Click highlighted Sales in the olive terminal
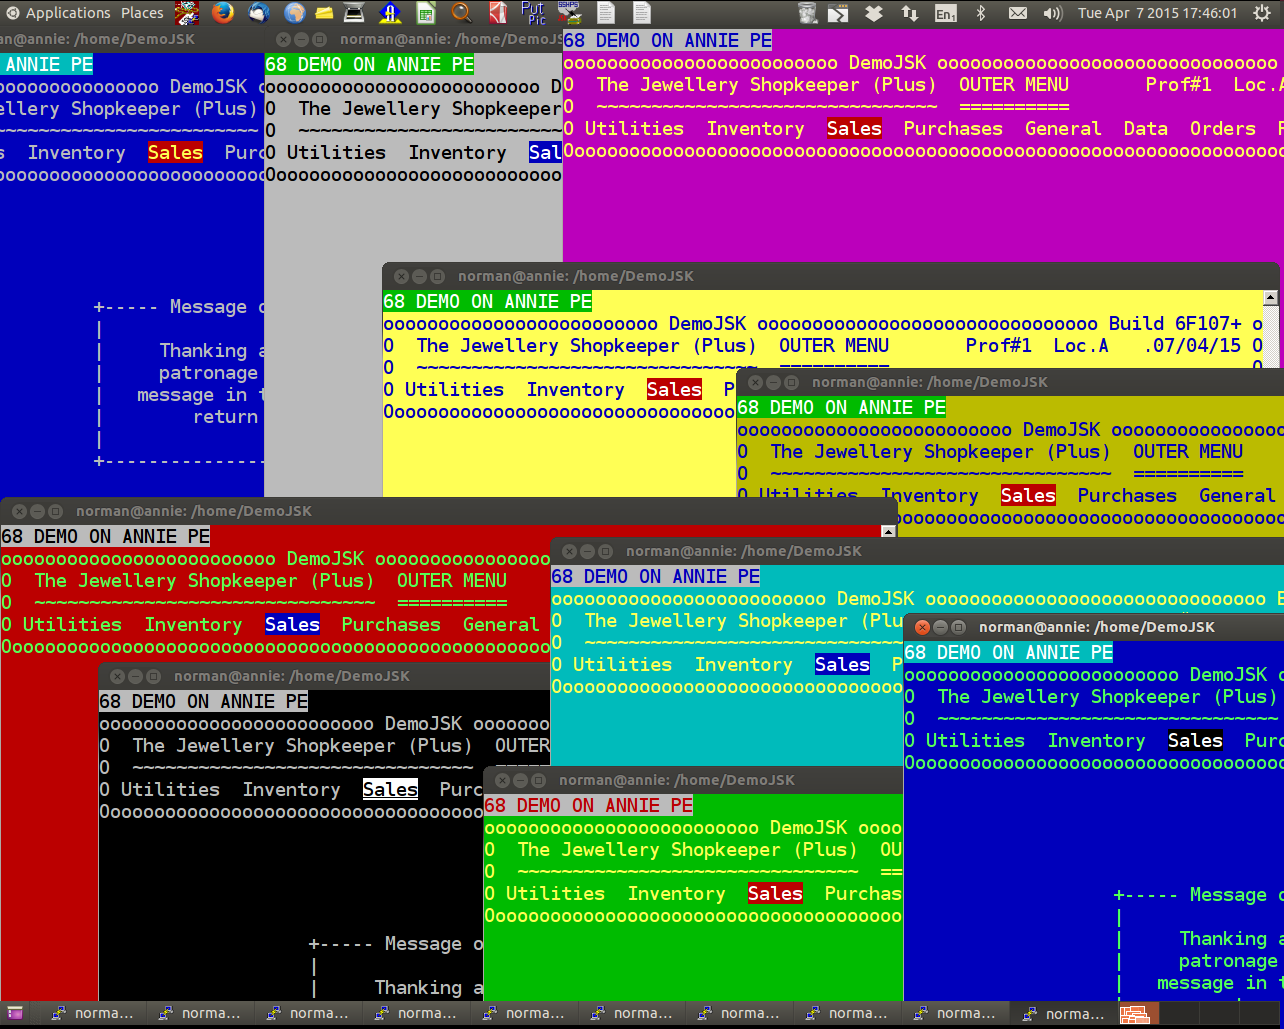 [1029, 495]
